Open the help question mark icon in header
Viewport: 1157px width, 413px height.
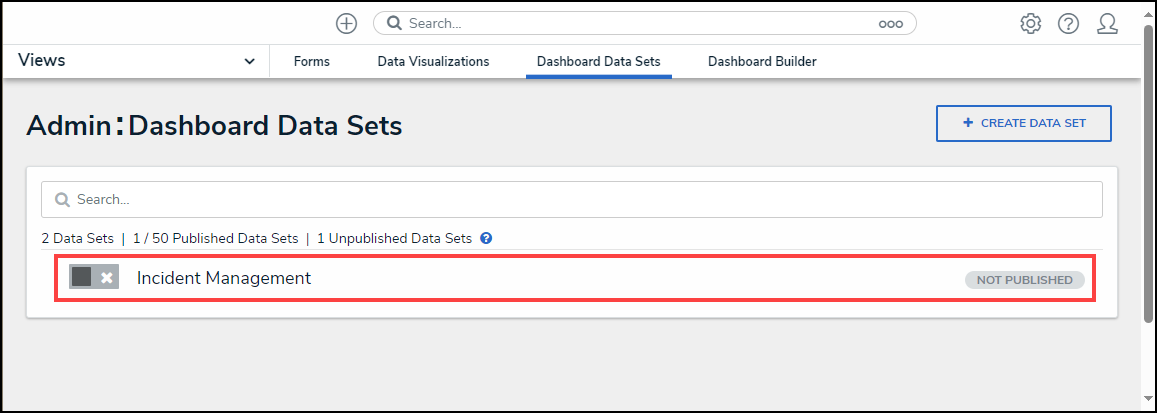[x=1068, y=24]
